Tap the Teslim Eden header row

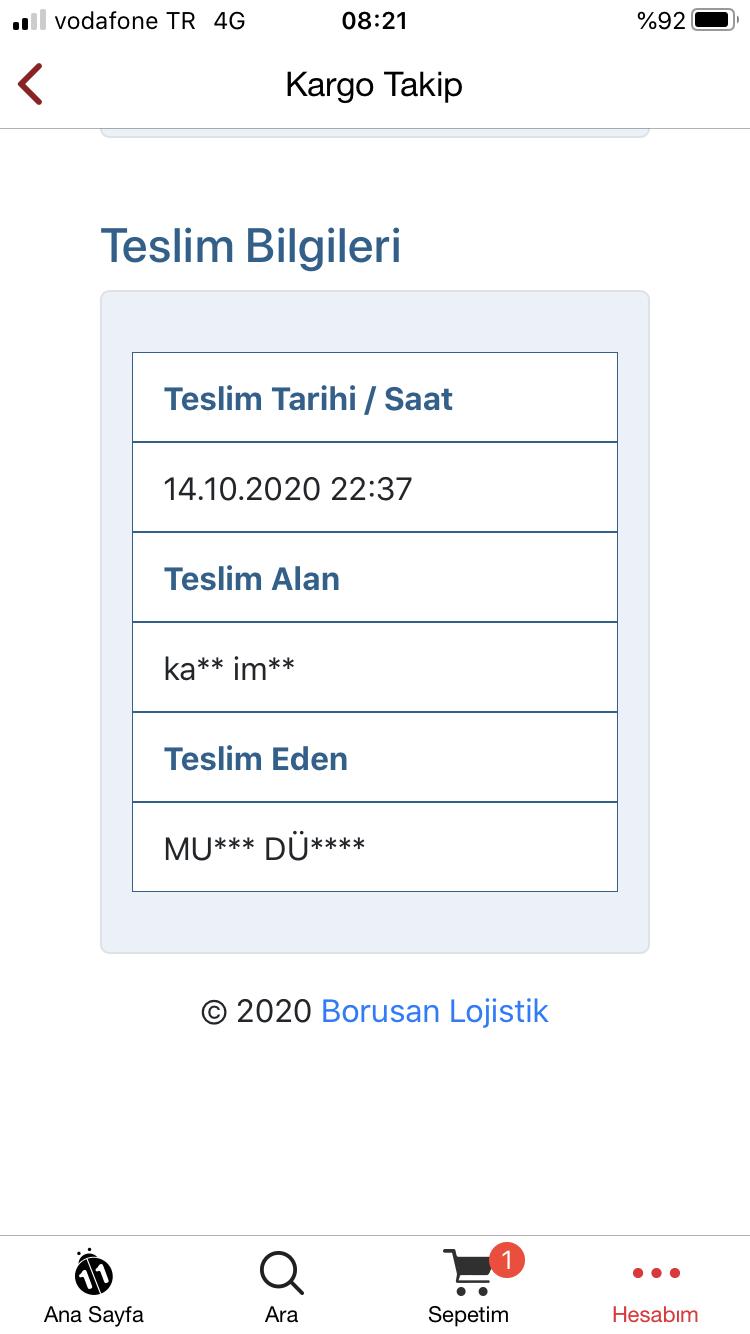(375, 758)
